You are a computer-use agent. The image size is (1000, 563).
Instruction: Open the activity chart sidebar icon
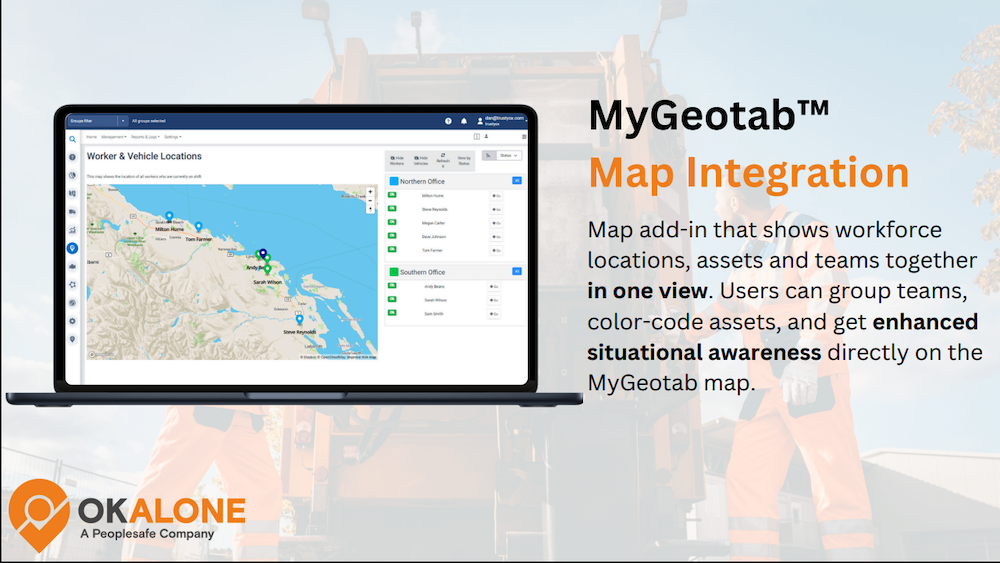click(x=73, y=230)
